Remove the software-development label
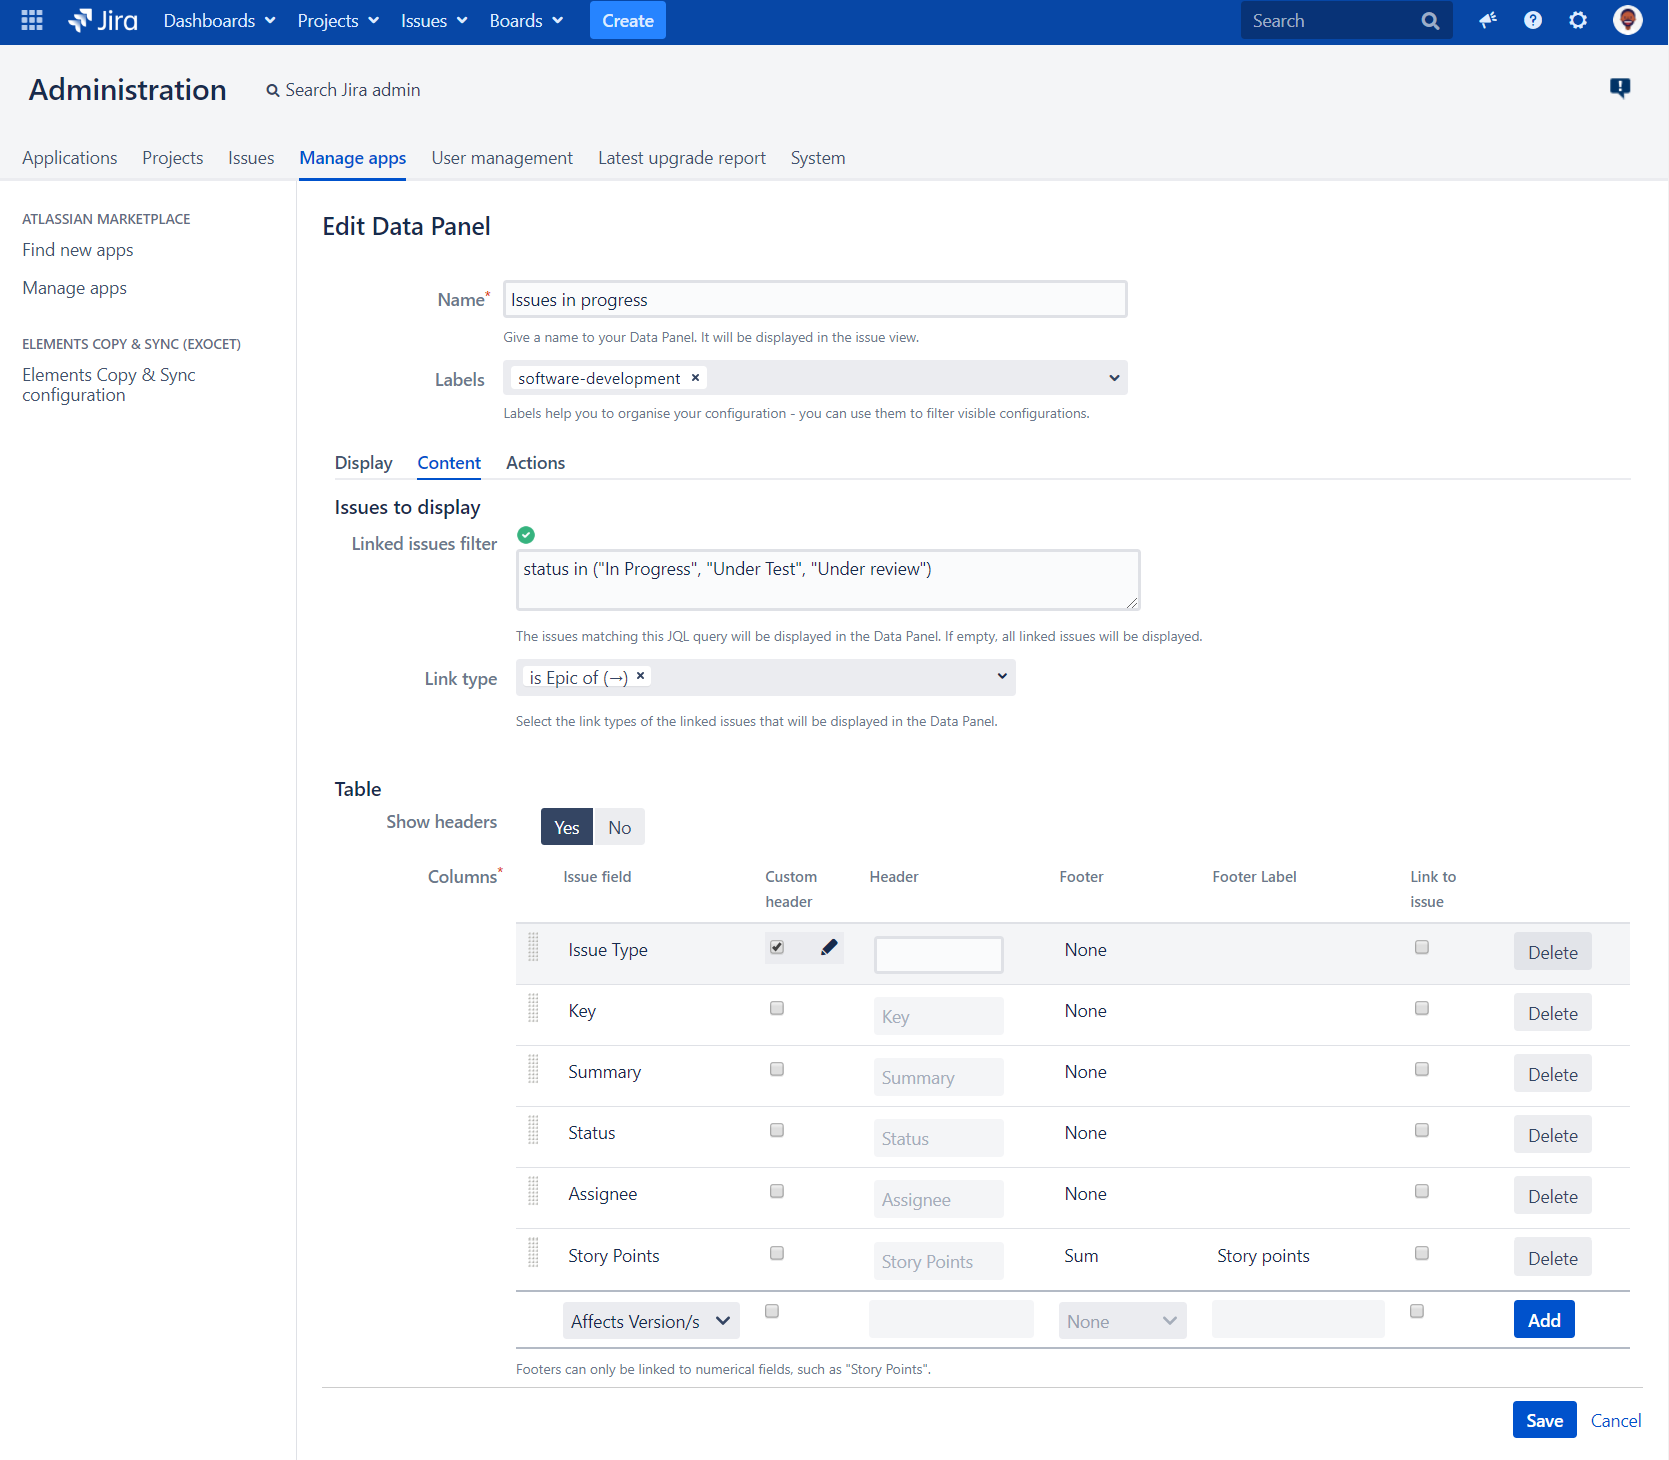1669x1460 pixels. coord(695,378)
